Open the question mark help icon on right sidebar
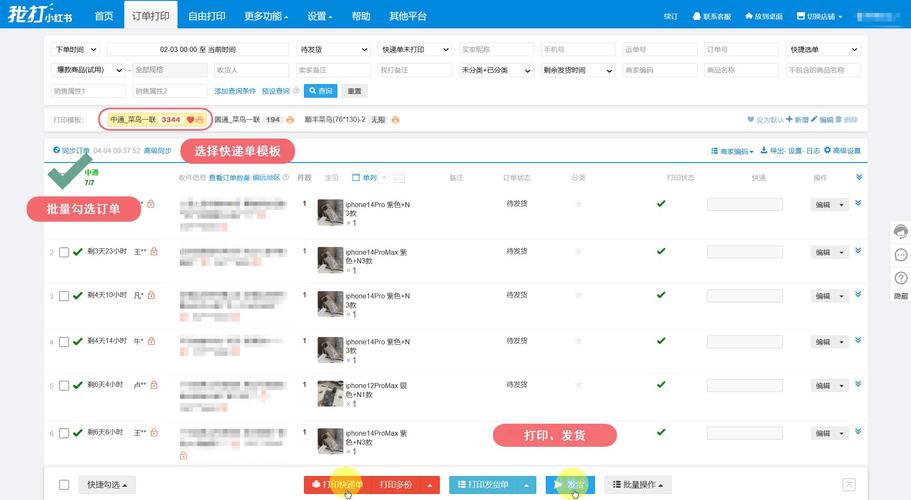 [901, 278]
